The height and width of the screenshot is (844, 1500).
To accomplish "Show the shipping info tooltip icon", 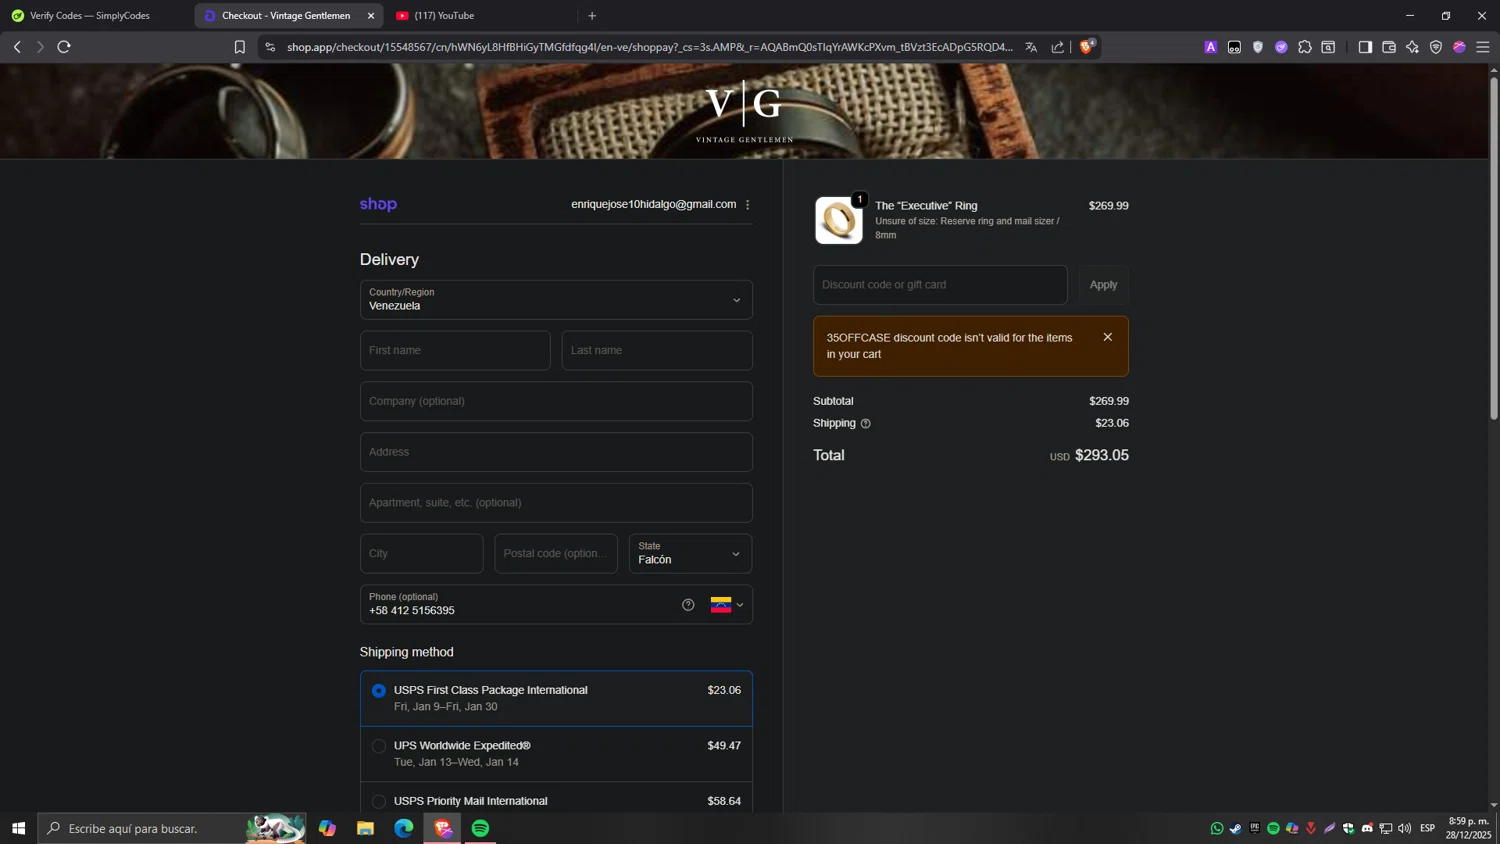I will 866,424.
